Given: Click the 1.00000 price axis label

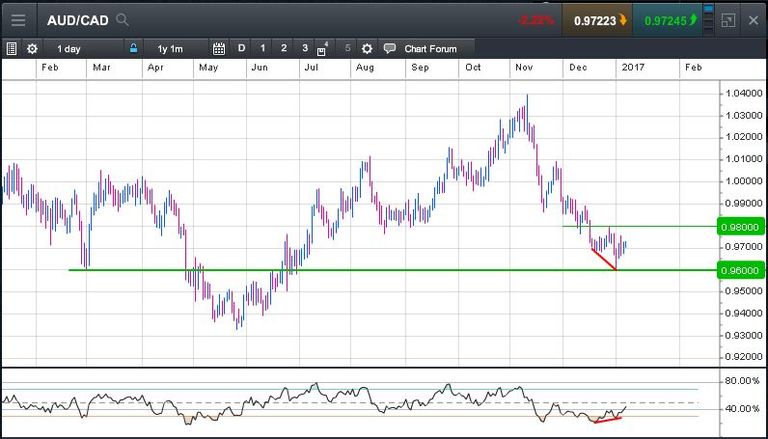Looking at the screenshot, I should (744, 181).
